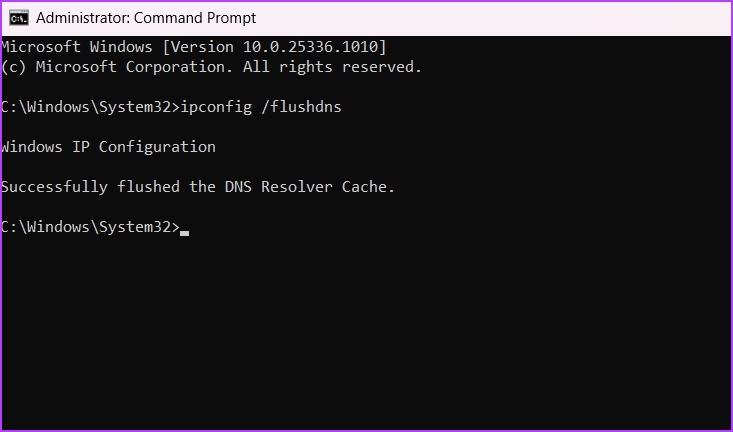The width and height of the screenshot is (733, 432).
Task: Click the 'All rights reserved.' text
Action: click(x=332, y=67)
